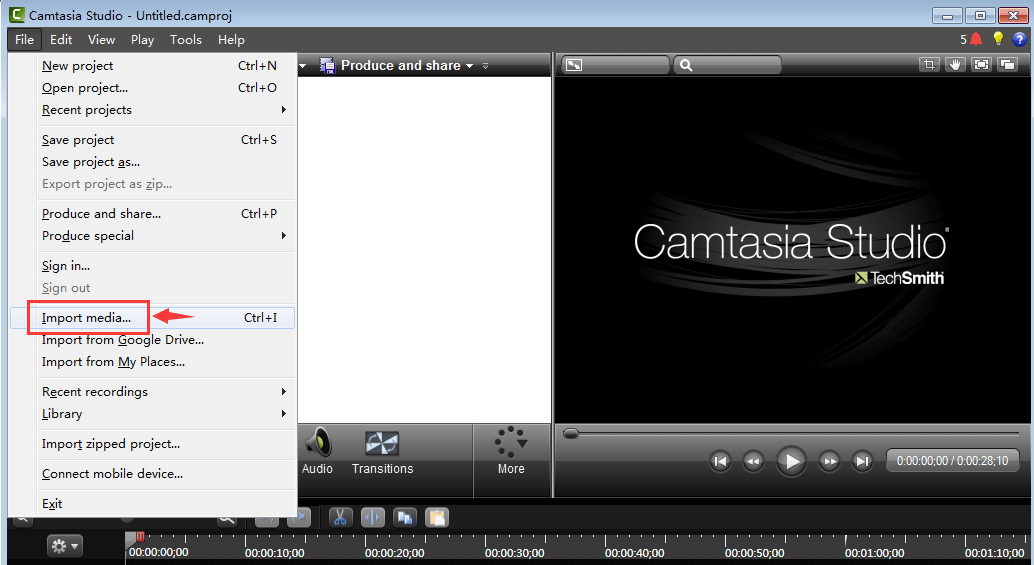The height and width of the screenshot is (565, 1034).
Task: Choose New project from File menu
Action: (x=153, y=65)
